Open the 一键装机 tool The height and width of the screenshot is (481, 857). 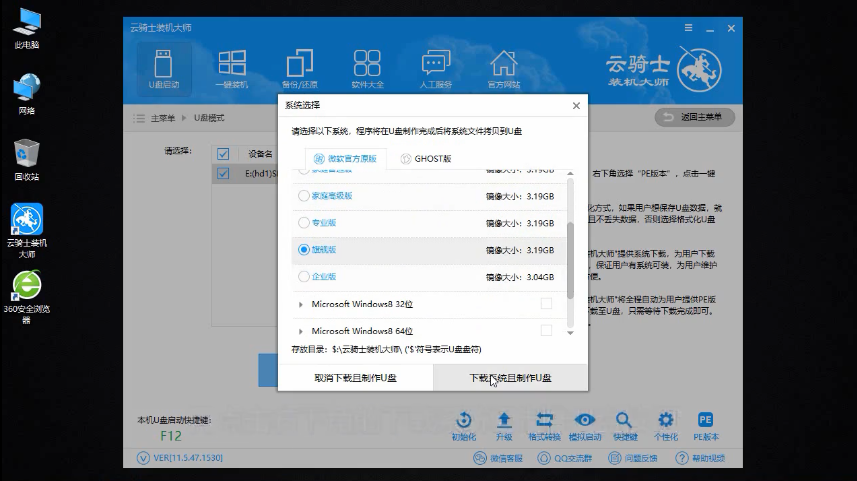(x=232, y=69)
